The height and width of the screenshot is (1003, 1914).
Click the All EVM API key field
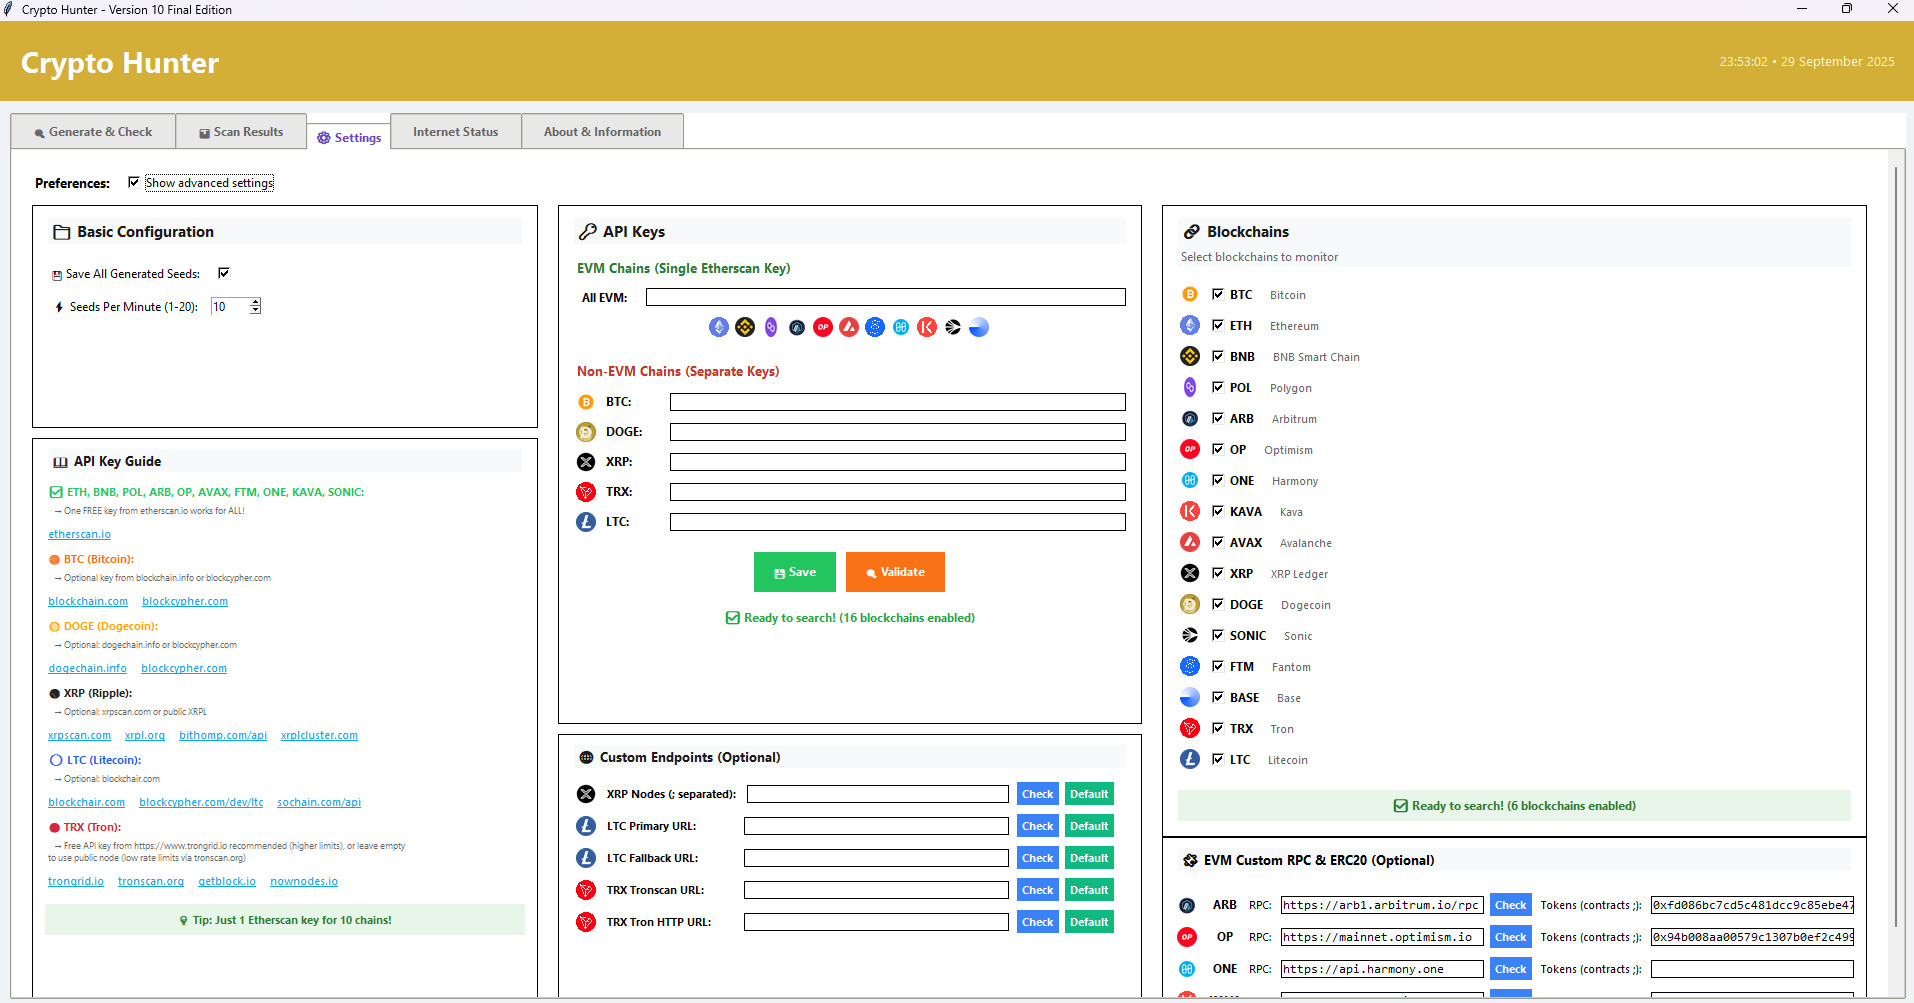click(885, 297)
